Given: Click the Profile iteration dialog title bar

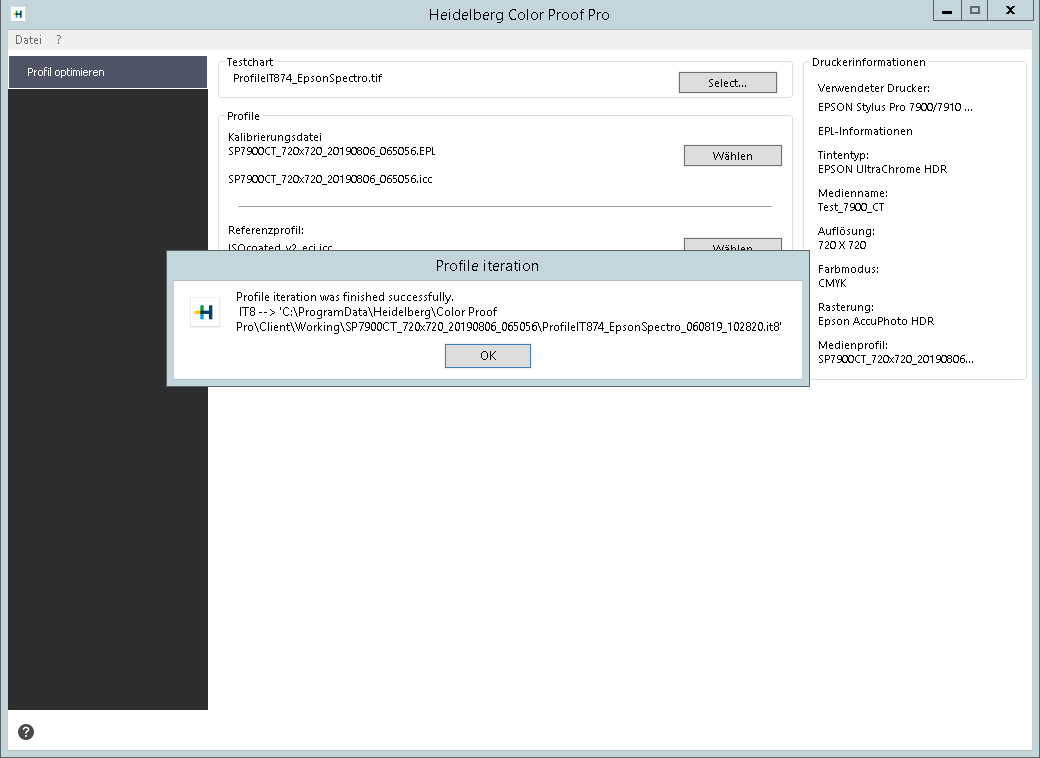Looking at the screenshot, I should tap(487, 266).
